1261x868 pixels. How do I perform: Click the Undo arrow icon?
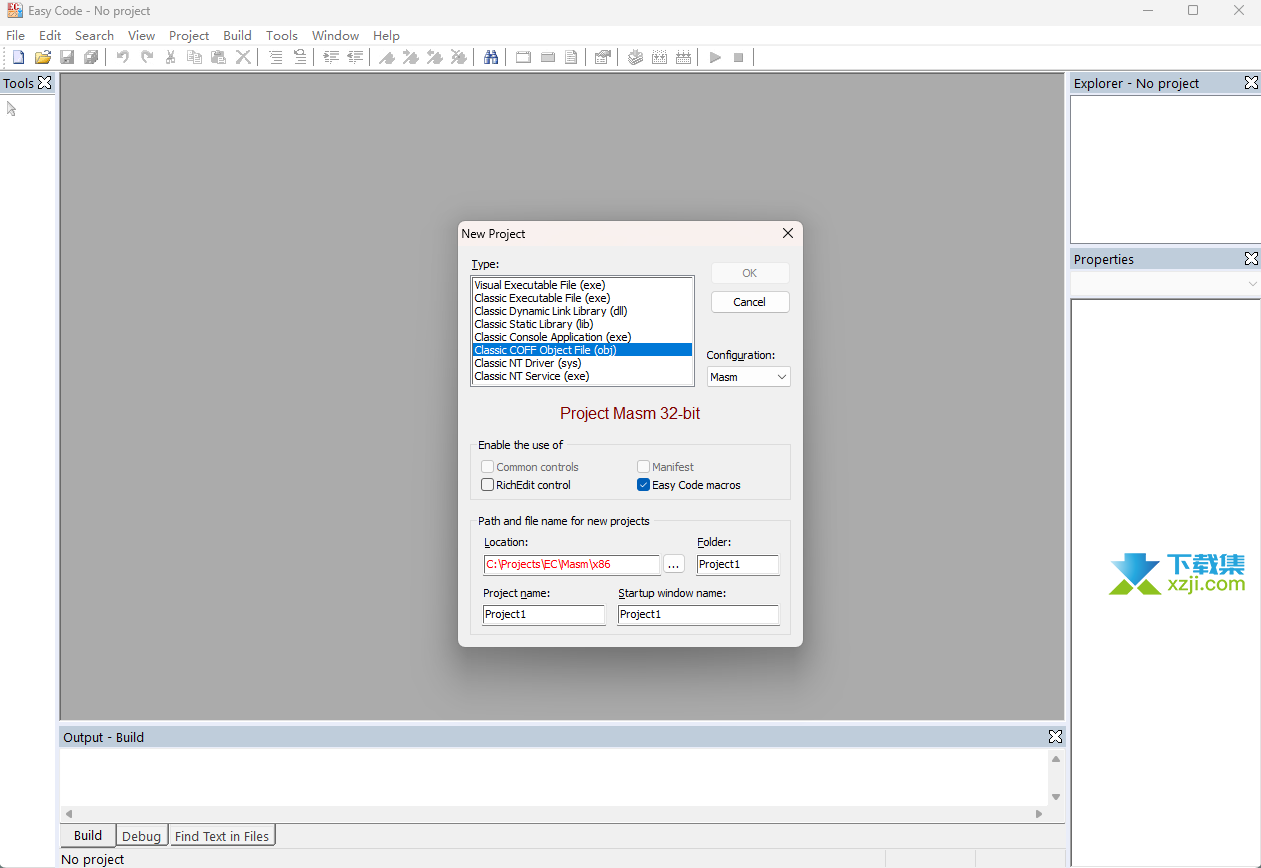tap(122, 57)
